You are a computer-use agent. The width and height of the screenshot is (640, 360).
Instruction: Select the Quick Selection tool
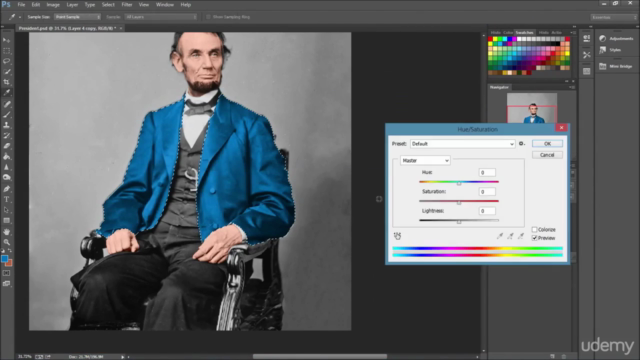click(7, 72)
